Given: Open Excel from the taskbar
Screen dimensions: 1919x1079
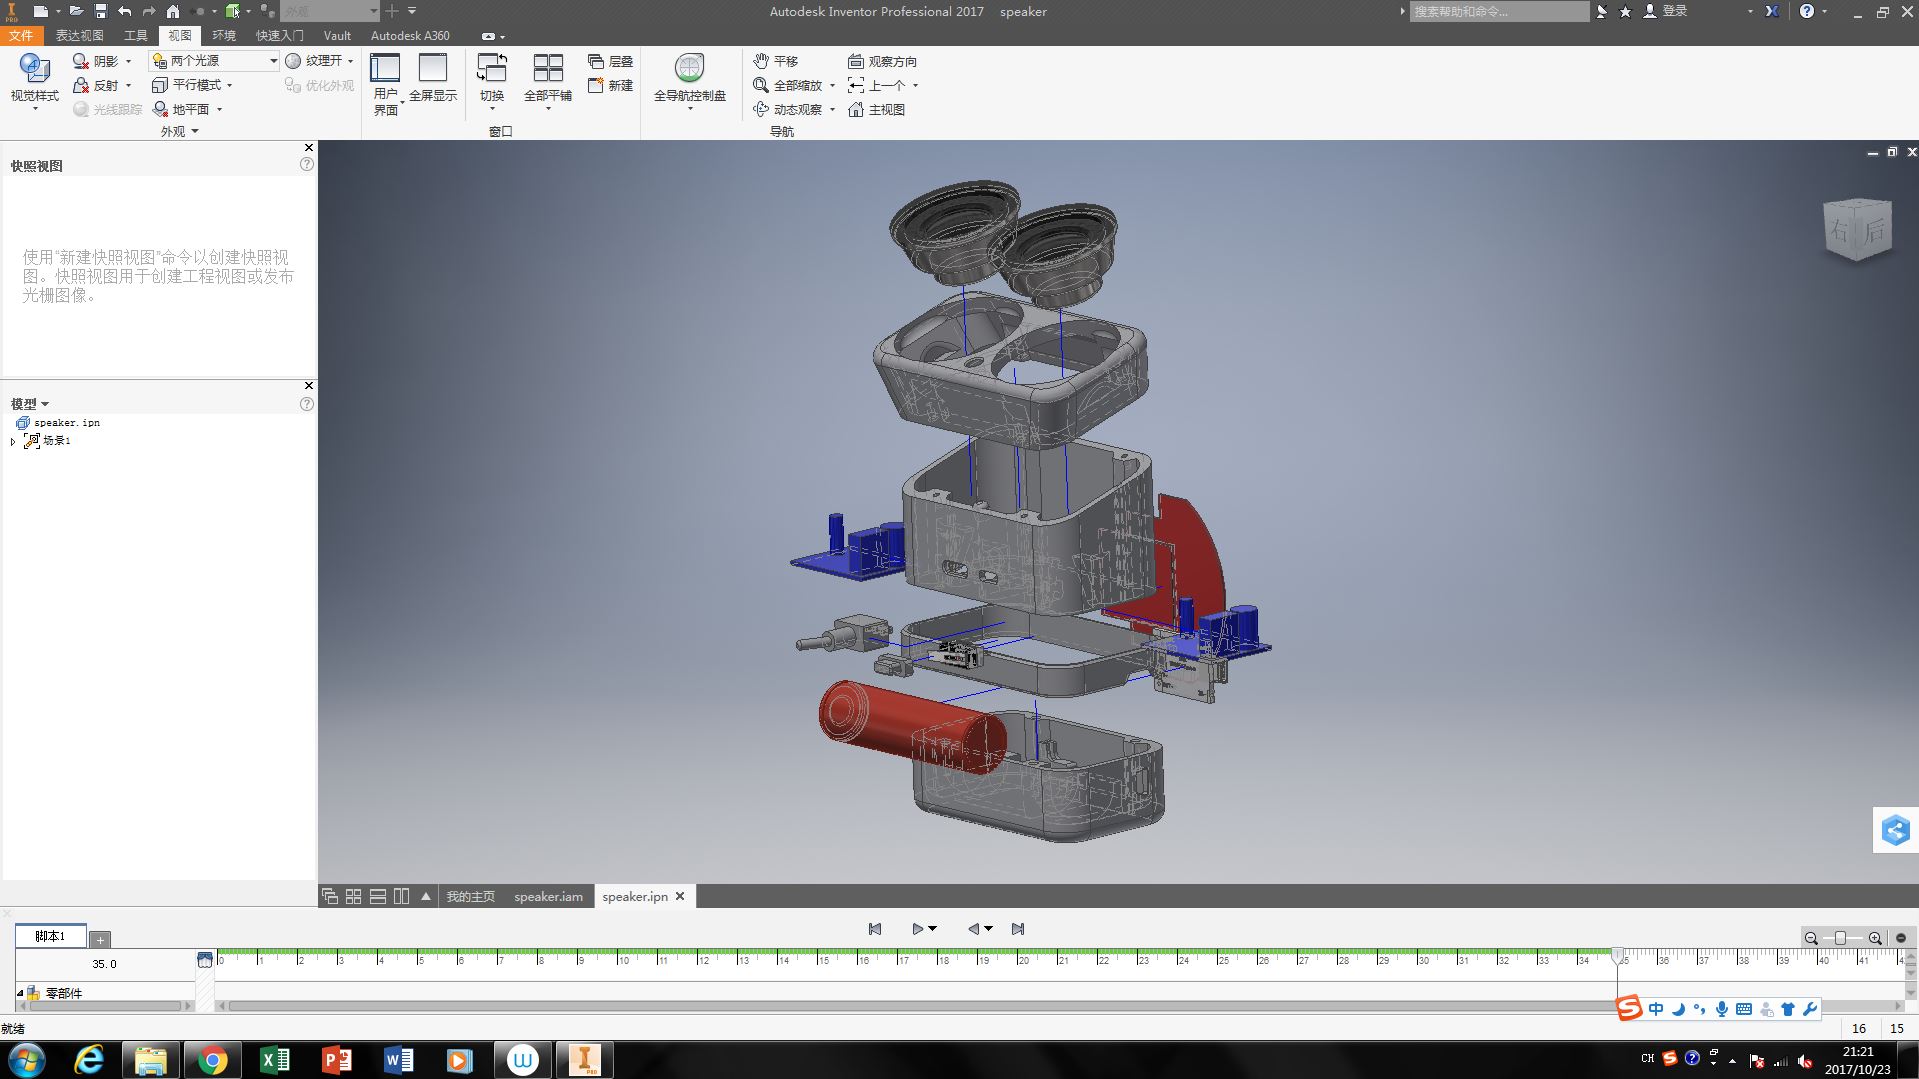Looking at the screenshot, I should click(x=274, y=1060).
